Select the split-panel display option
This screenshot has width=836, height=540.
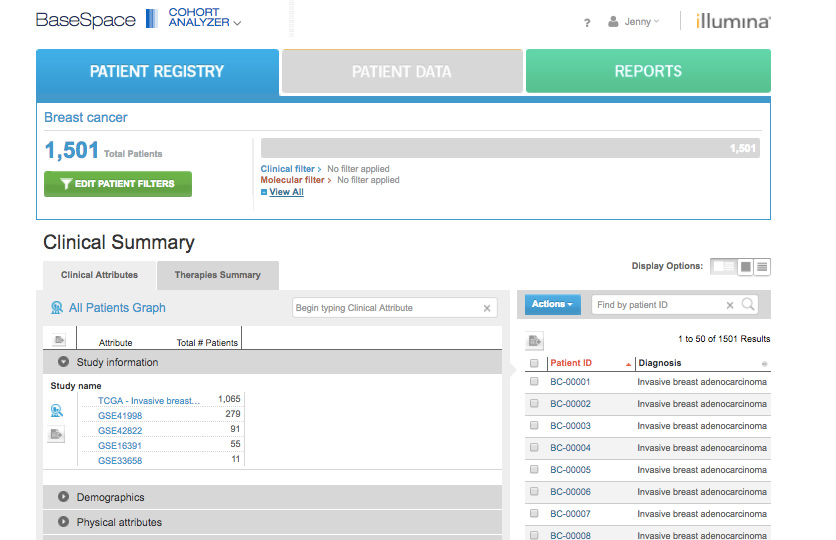coord(722,267)
